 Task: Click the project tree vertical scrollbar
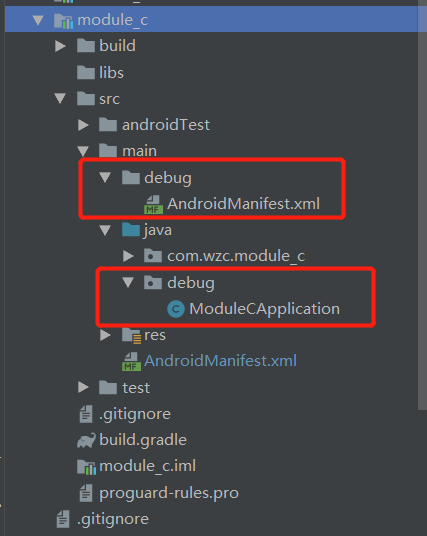(422, 205)
